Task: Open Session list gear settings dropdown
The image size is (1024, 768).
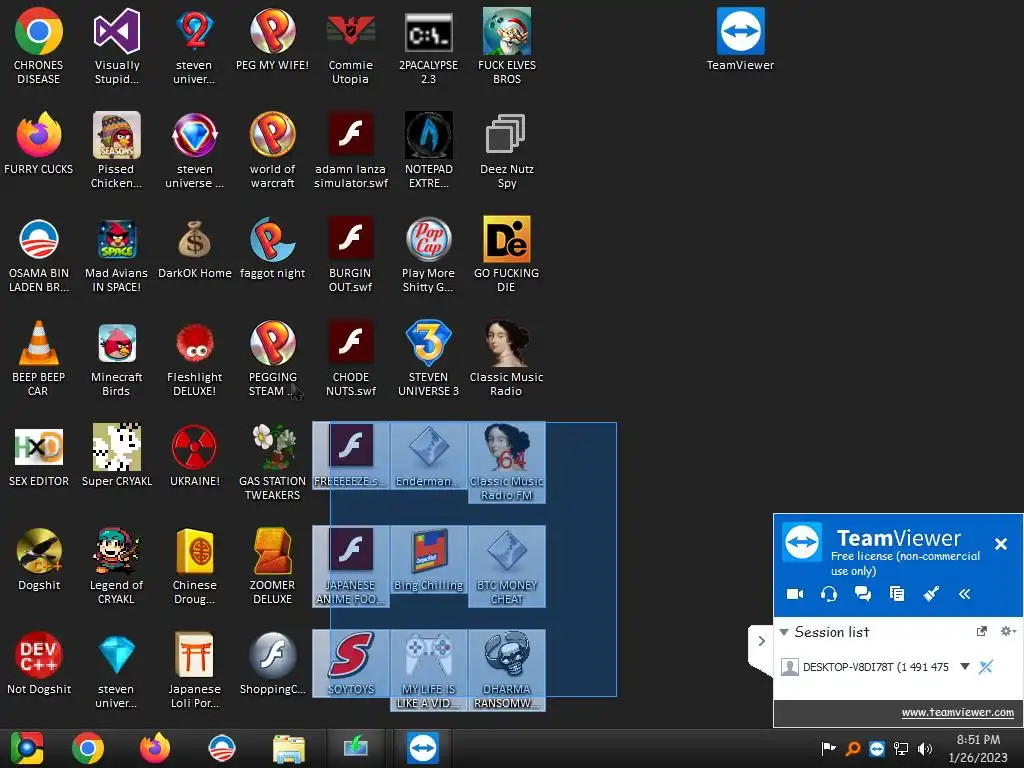Action: [1008, 631]
